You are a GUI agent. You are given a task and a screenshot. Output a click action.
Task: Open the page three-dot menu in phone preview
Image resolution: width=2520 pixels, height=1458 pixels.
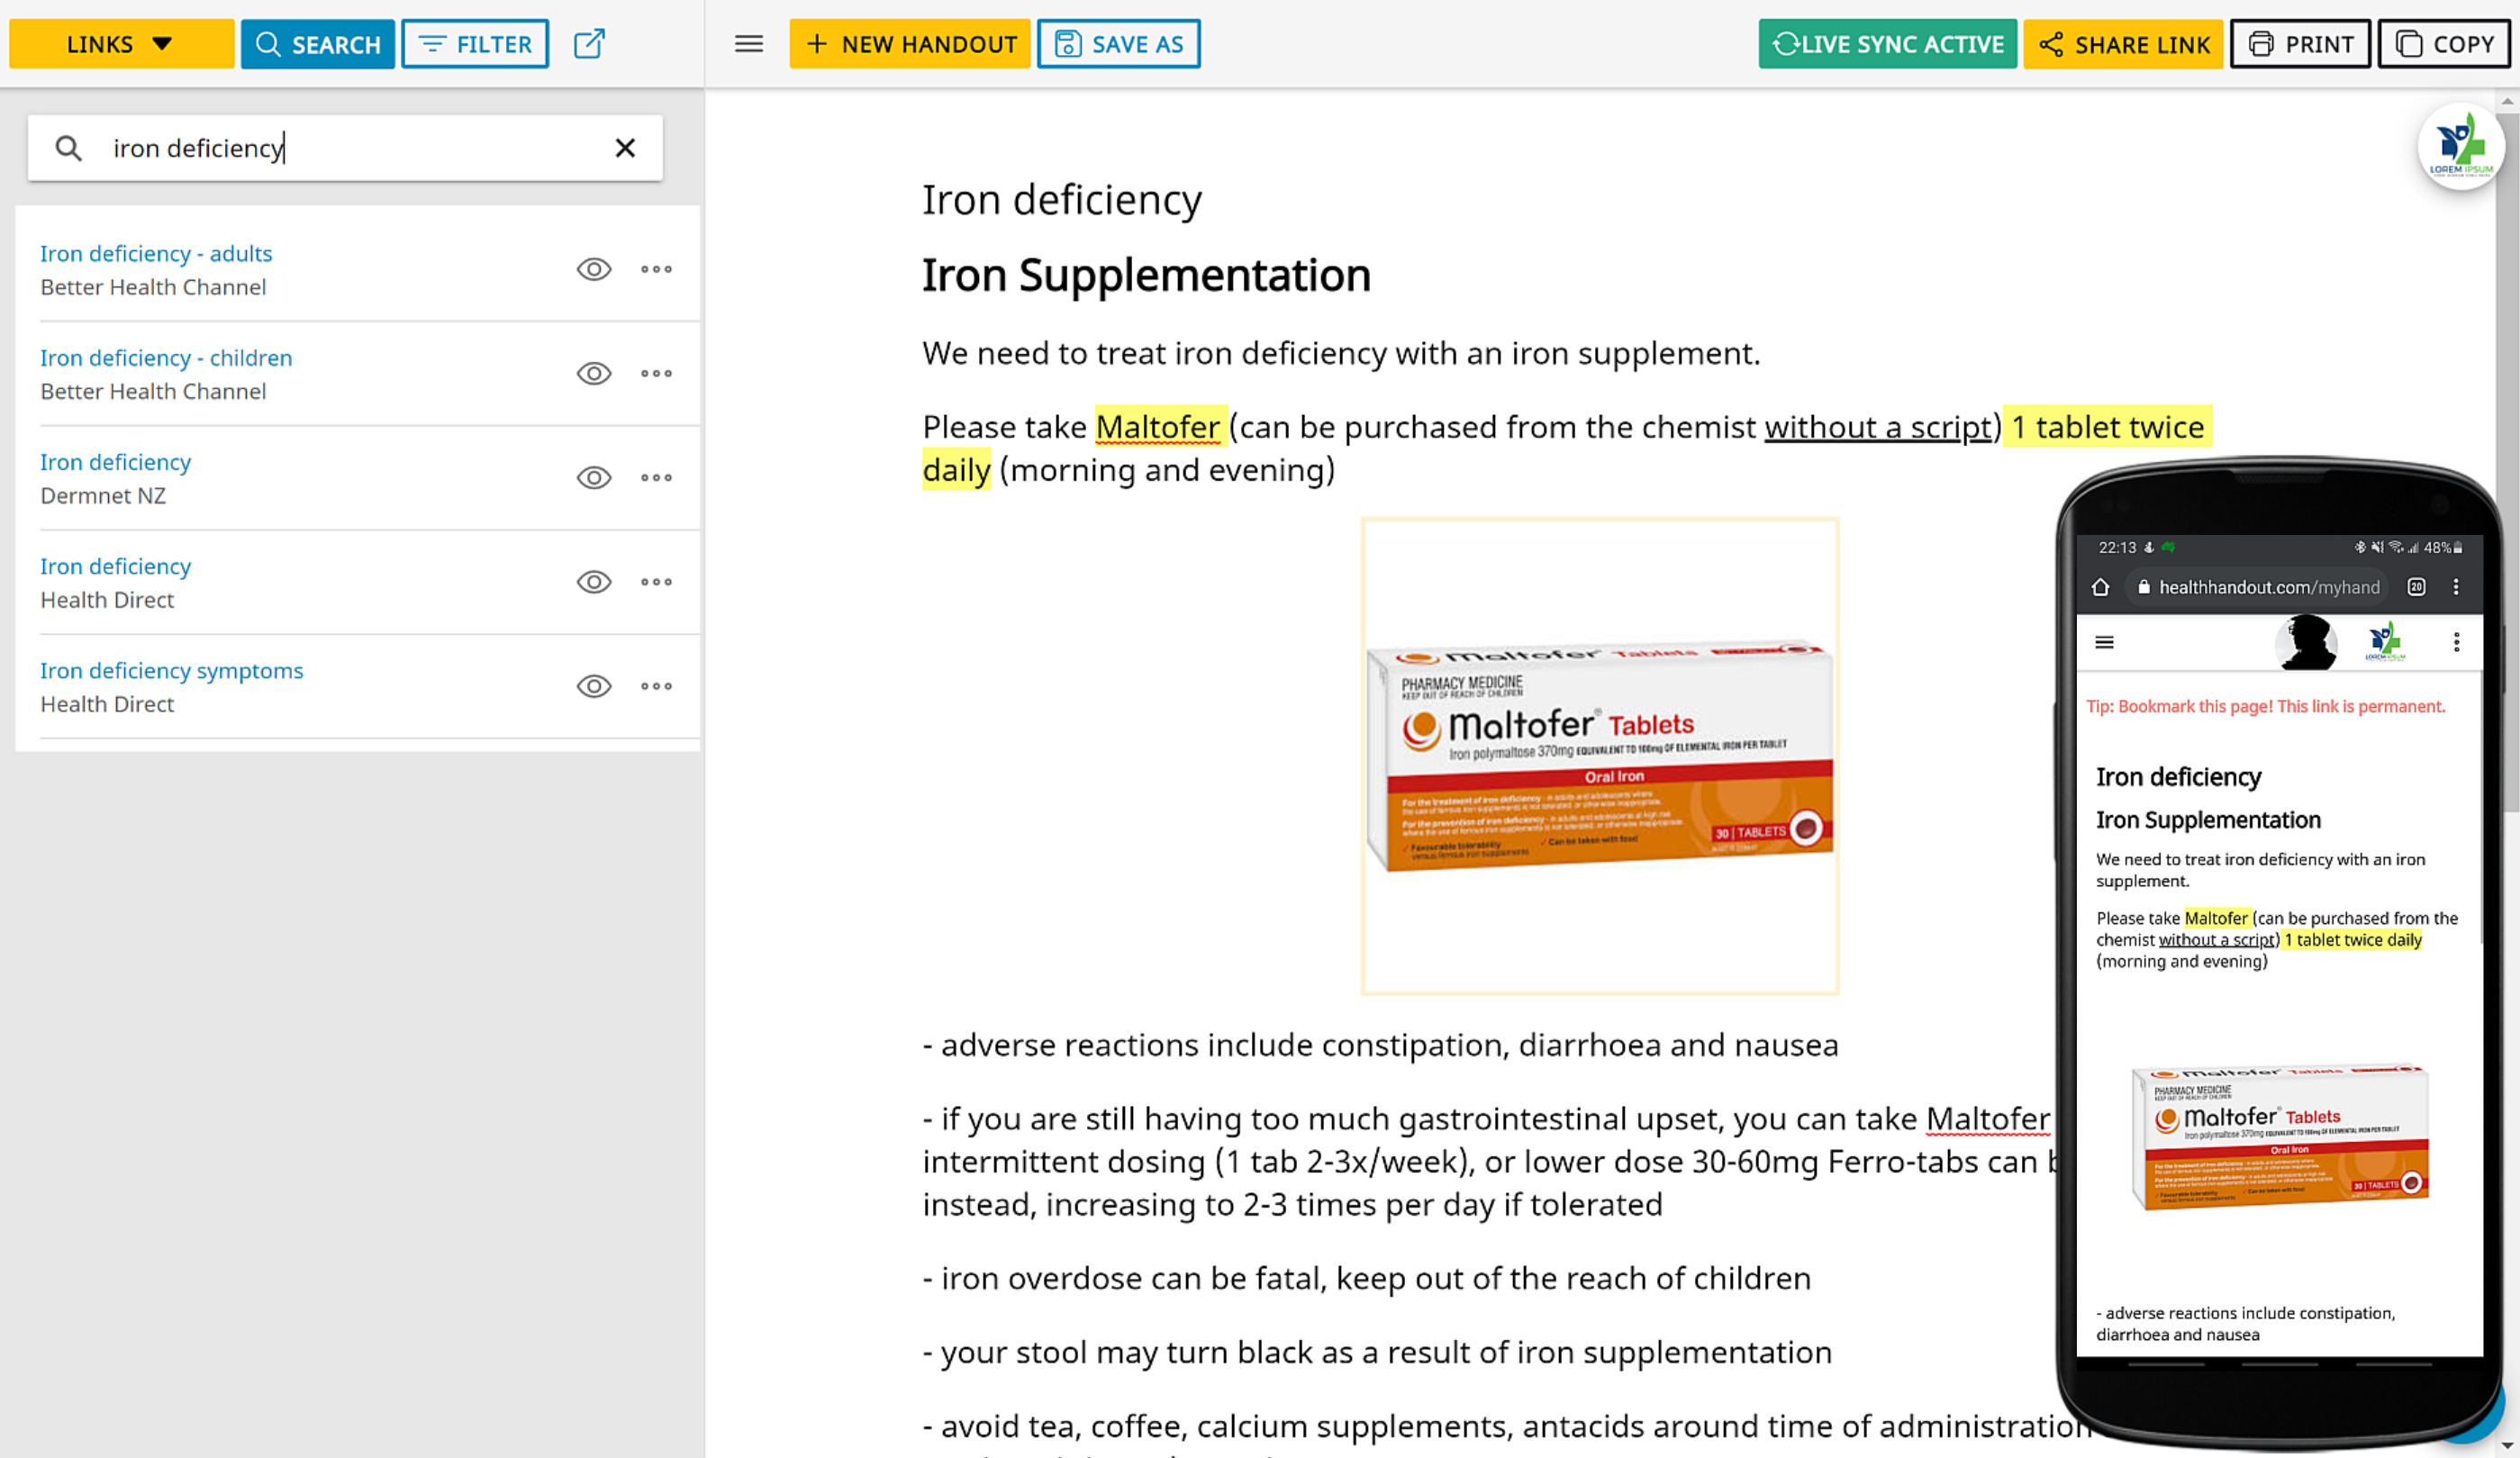click(2456, 642)
